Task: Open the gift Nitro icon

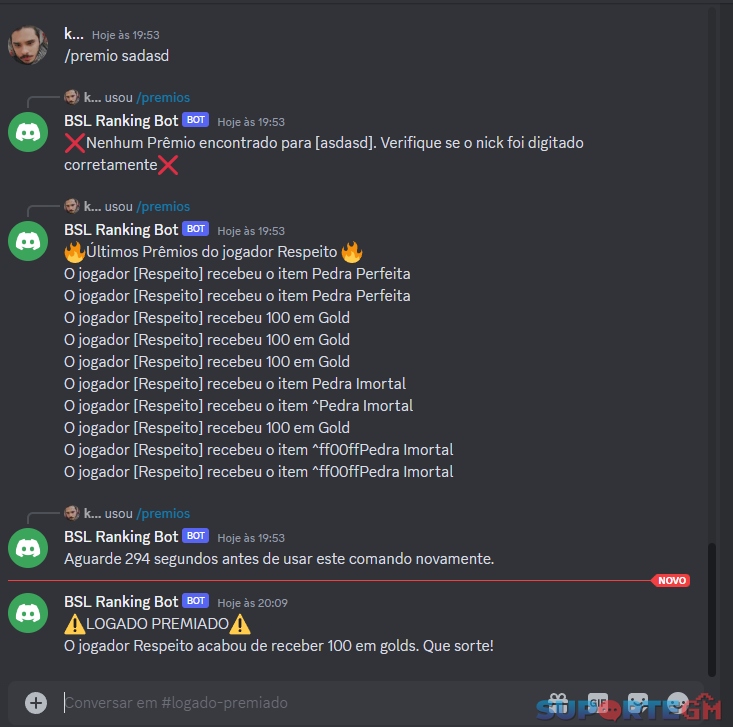Action: click(558, 702)
